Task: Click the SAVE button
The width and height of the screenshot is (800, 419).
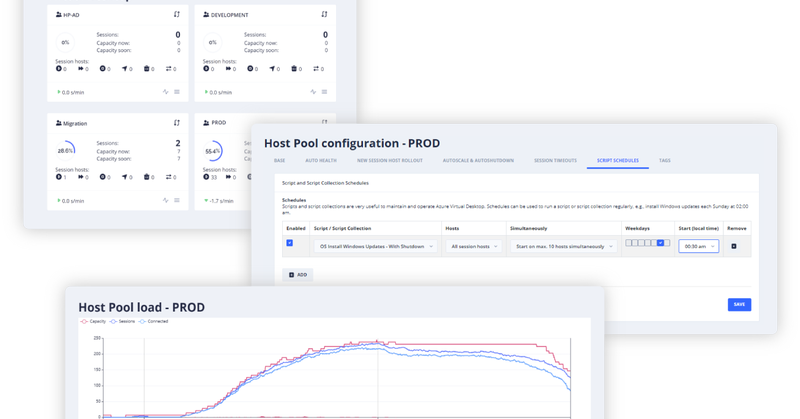Action: 739,304
